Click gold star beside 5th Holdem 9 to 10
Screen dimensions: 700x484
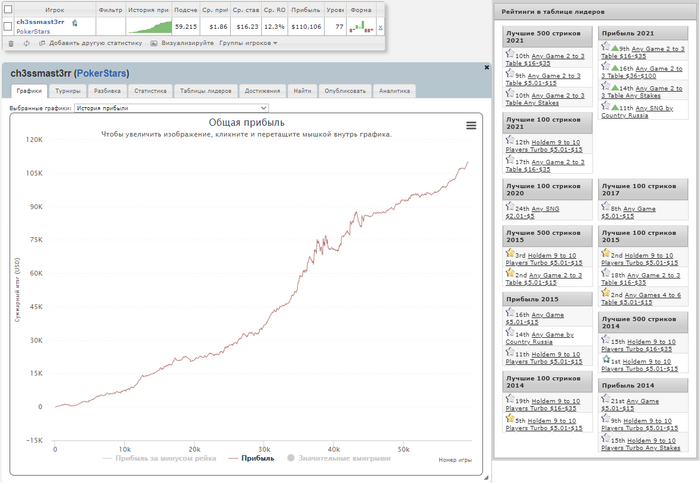510,419
